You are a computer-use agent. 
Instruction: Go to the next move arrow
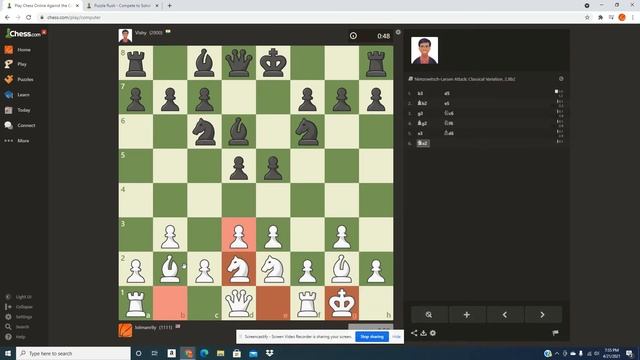[542, 315]
